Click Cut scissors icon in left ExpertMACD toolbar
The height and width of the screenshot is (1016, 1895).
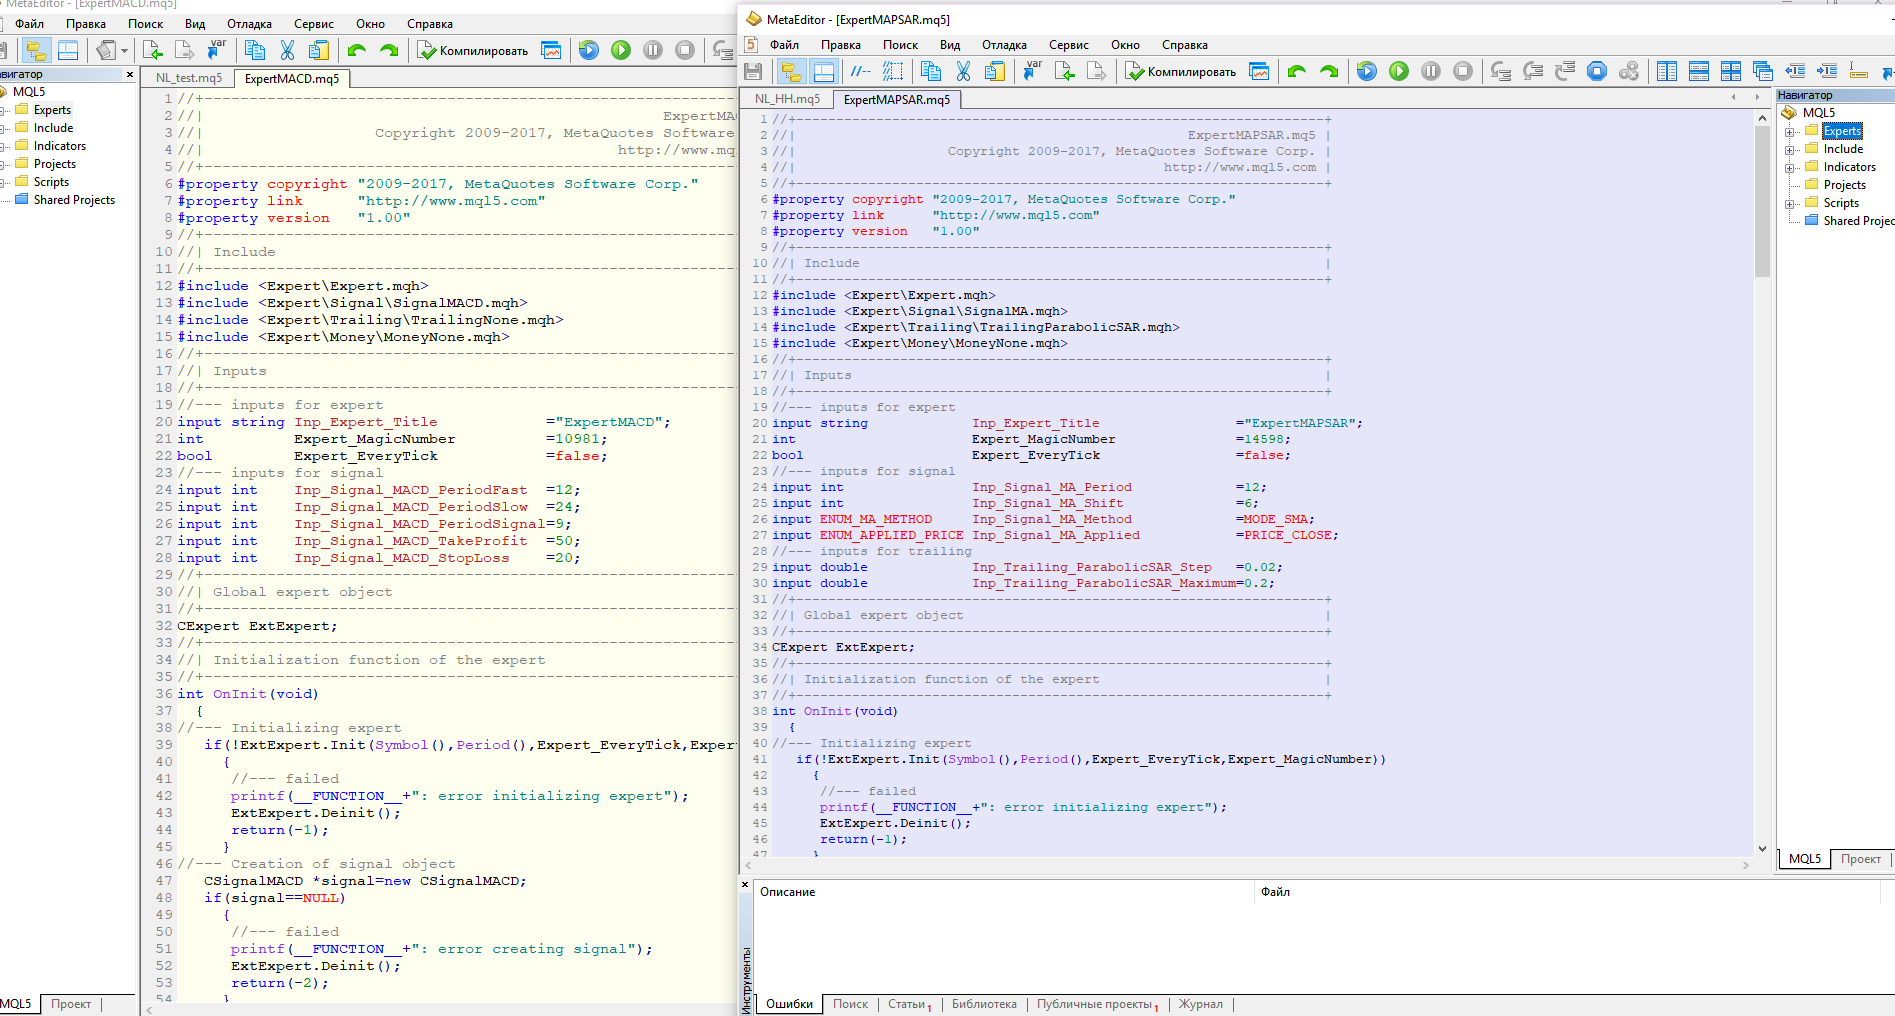pyautogui.click(x=287, y=50)
